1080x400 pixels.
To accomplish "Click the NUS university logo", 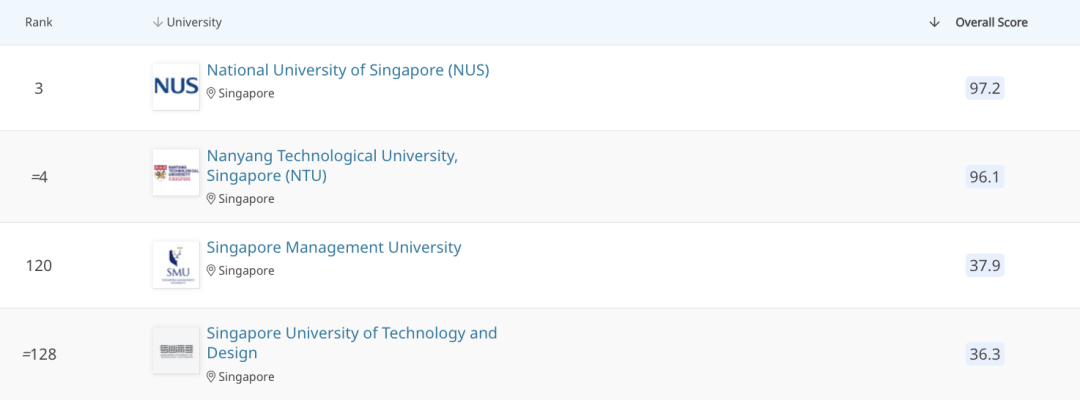I will 176,87.
